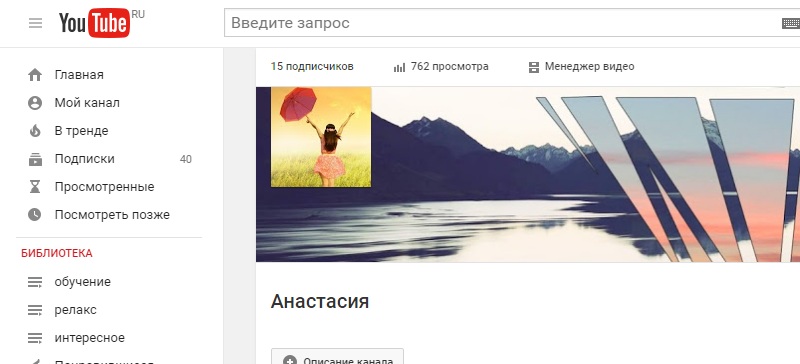Screen dimensions: 800x364
Task: Open the БИБЛИОТЕКА section link
Action: click(57, 253)
